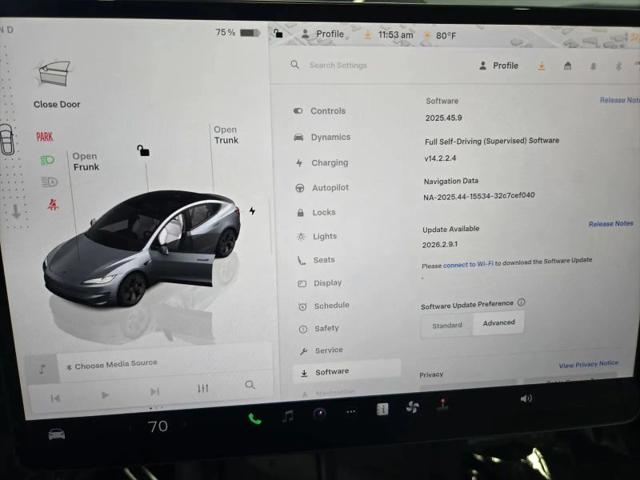640x480 pixels.
Task: Tap the car controls icon on bottom bar
Action: (x=56, y=434)
